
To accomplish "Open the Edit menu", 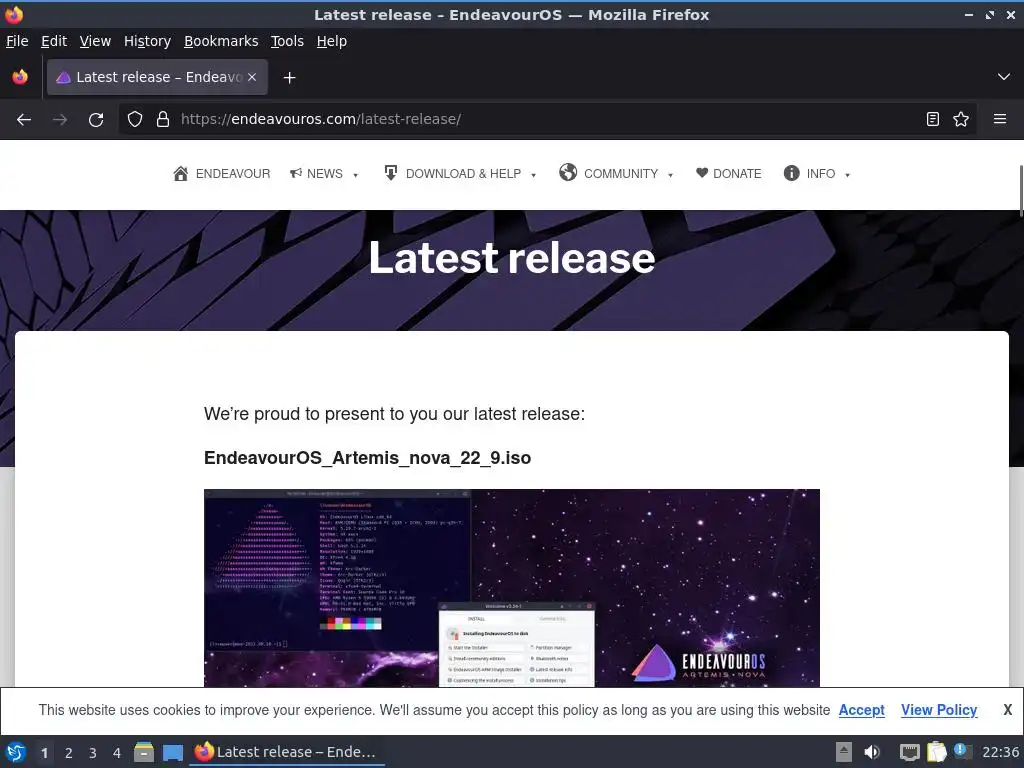I will (54, 41).
